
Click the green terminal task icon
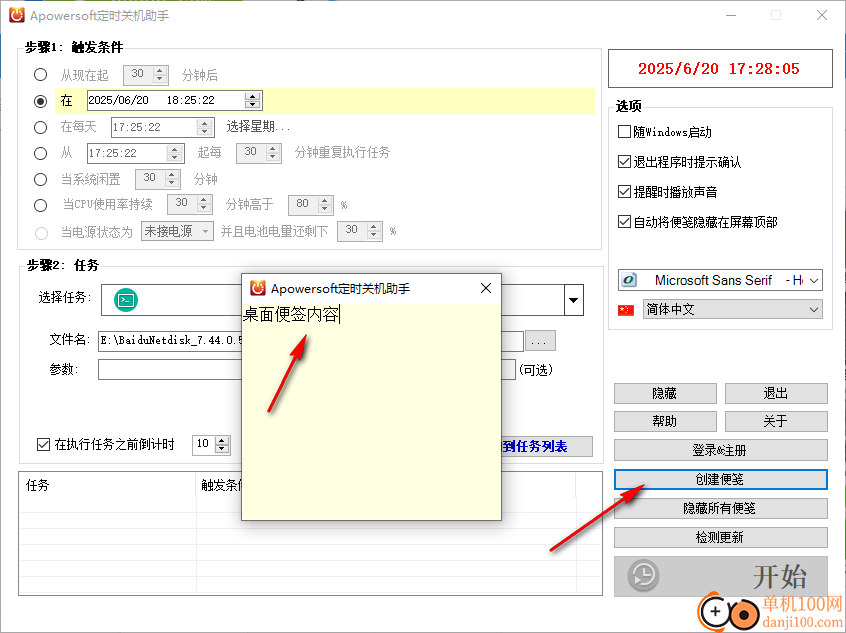click(126, 300)
